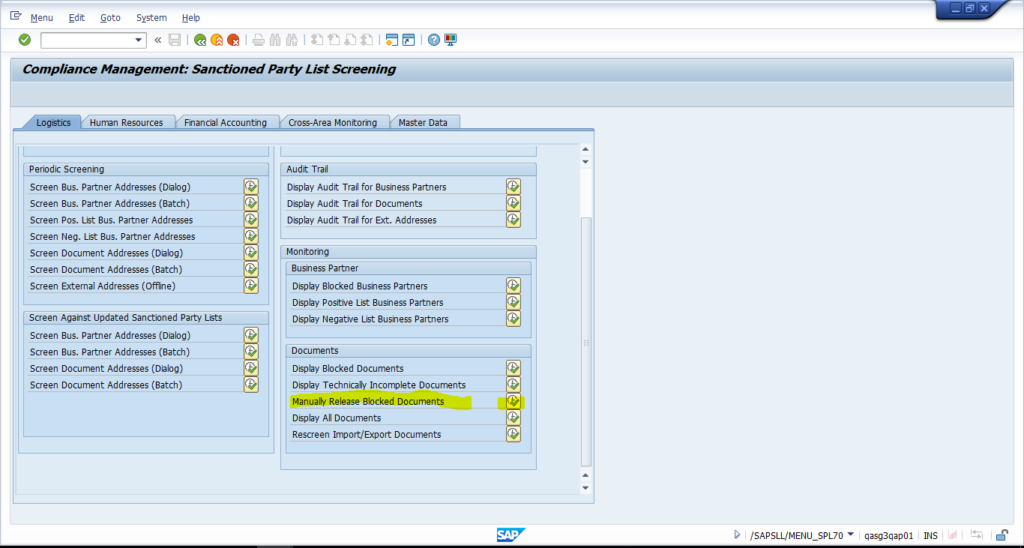Execute Display Technically Incomplete Documents

(513, 385)
